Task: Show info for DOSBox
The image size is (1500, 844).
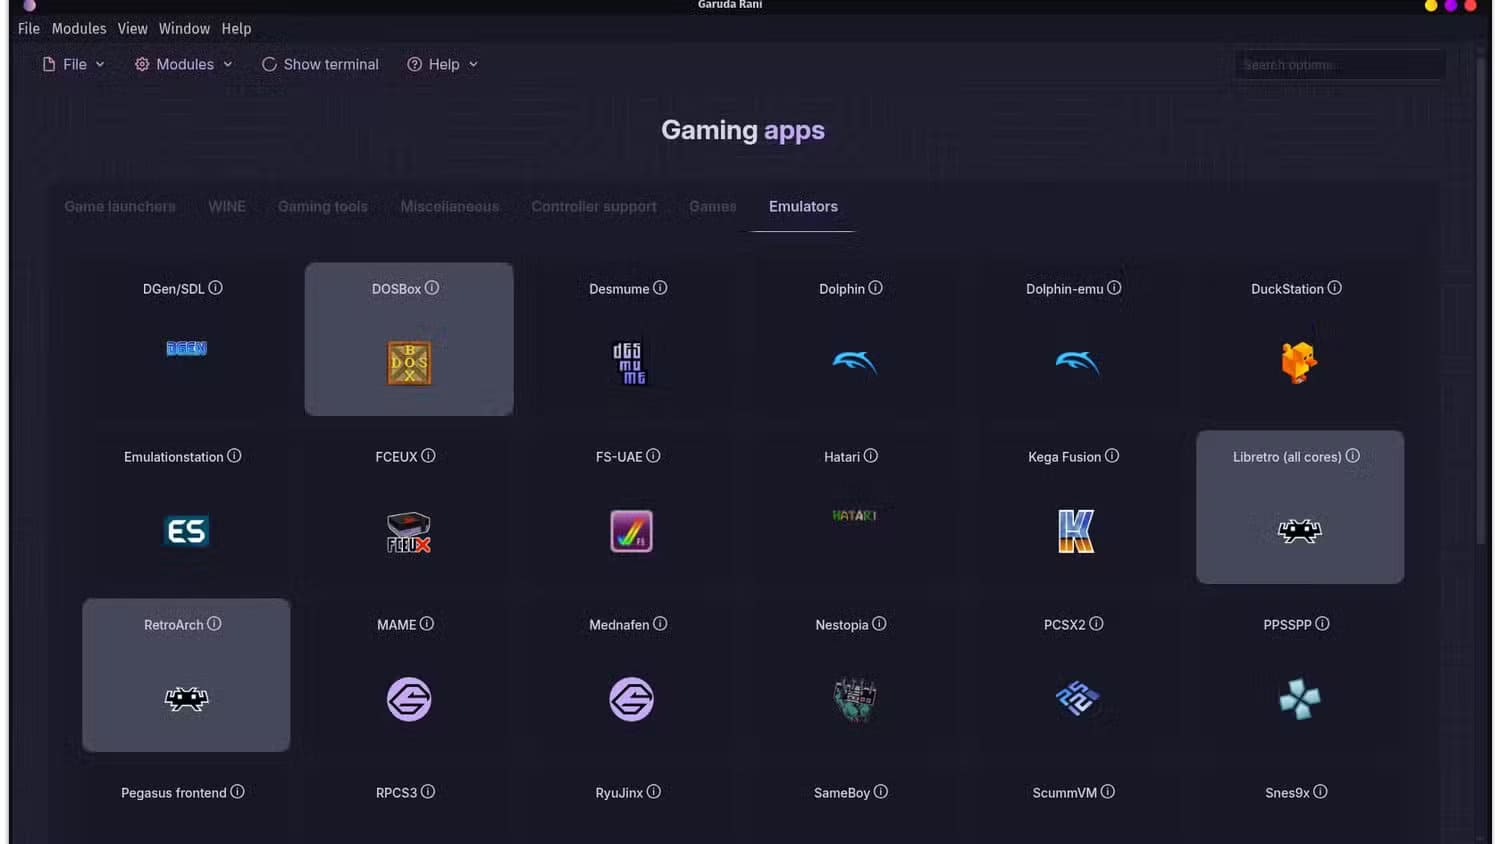Action: click(432, 288)
